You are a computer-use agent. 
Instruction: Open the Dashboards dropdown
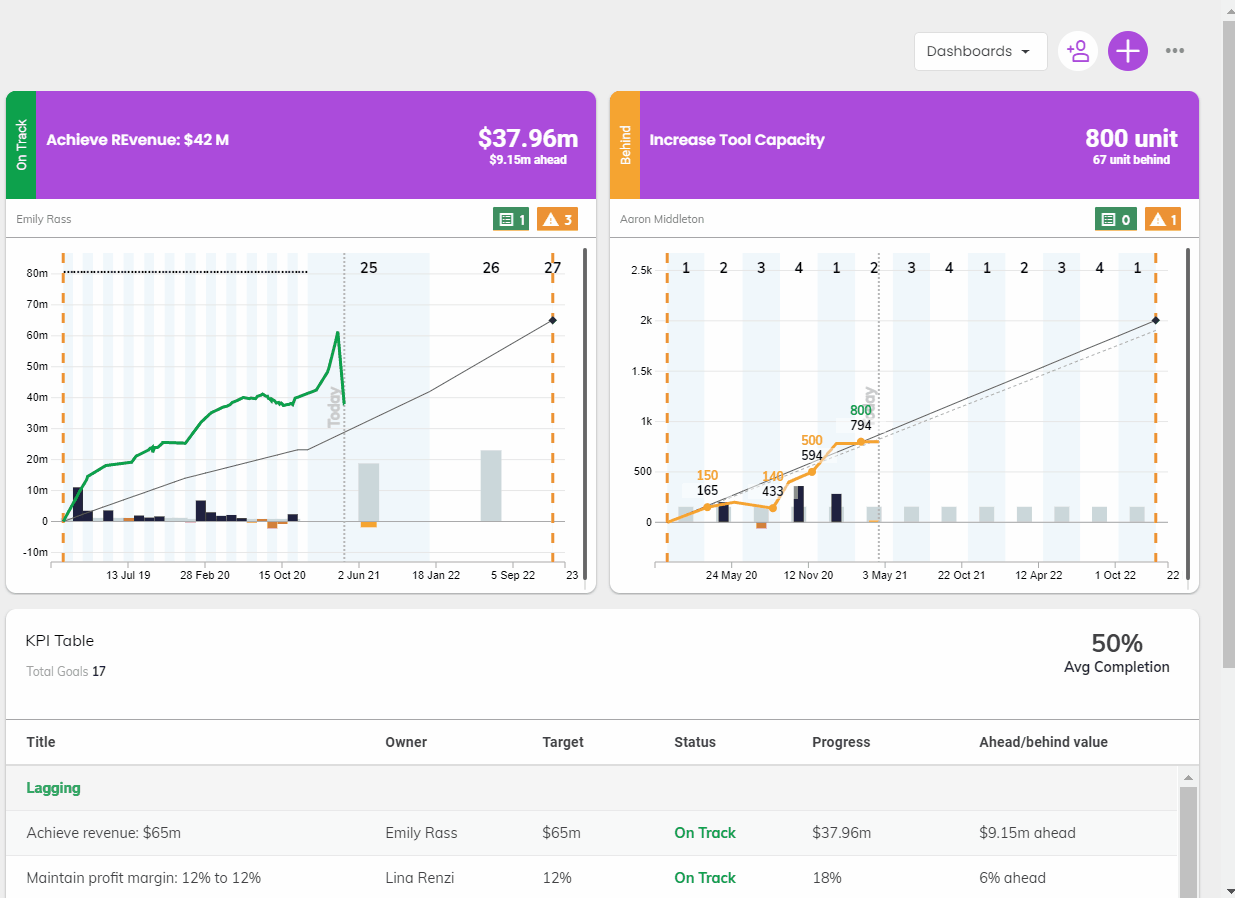pos(979,51)
